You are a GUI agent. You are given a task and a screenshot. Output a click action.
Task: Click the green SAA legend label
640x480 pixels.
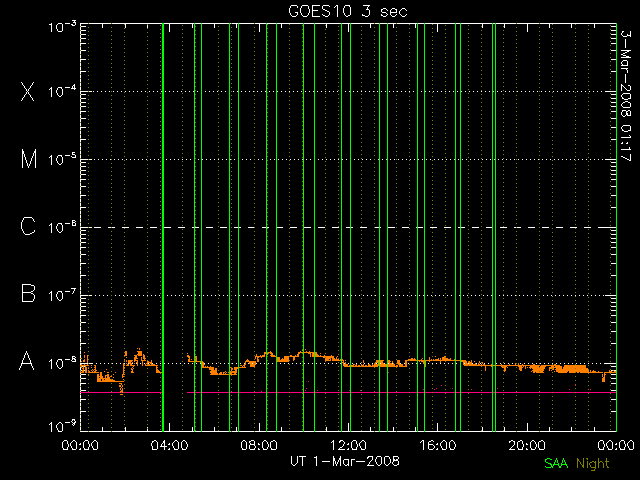556,463
